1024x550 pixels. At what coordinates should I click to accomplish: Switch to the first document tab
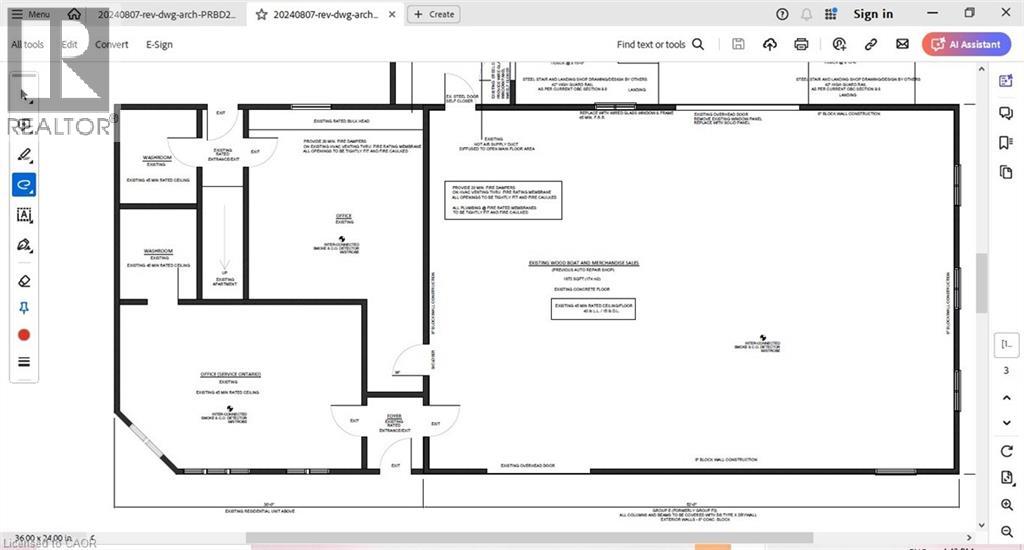[x=165, y=14]
